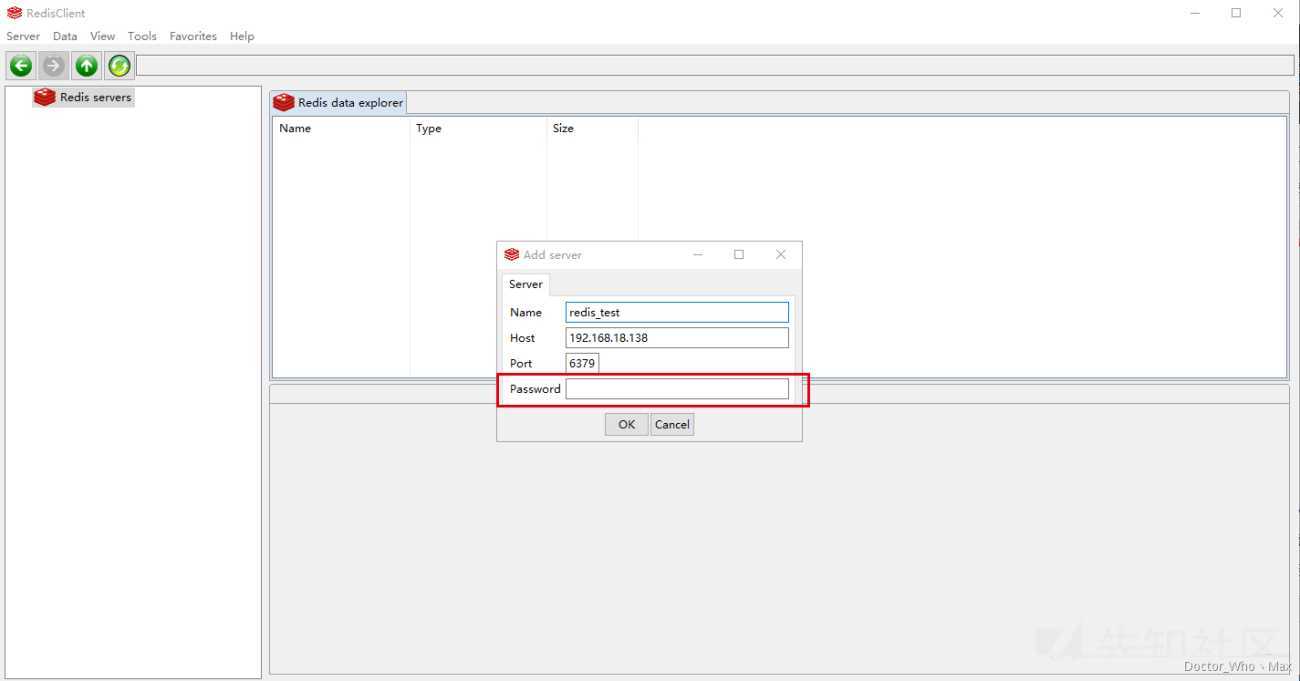The image size is (1300, 681).
Task: Maximize the Add server dialog
Action: coord(739,255)
